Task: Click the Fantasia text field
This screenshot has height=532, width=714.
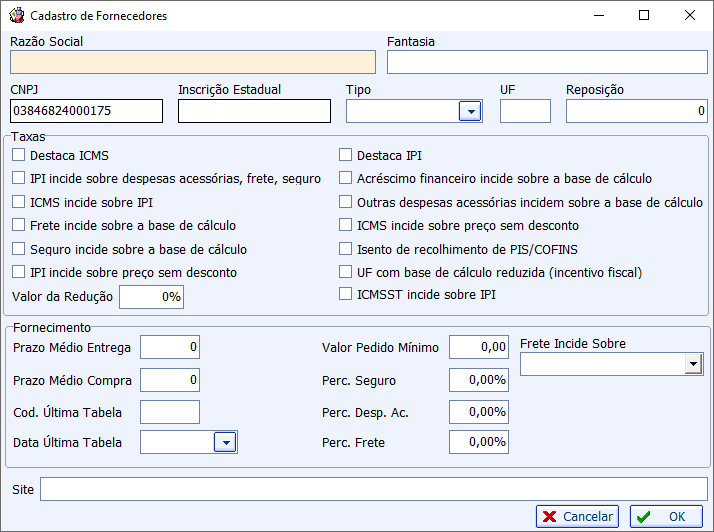Action: pyautogui.click(x=547, y=62)
